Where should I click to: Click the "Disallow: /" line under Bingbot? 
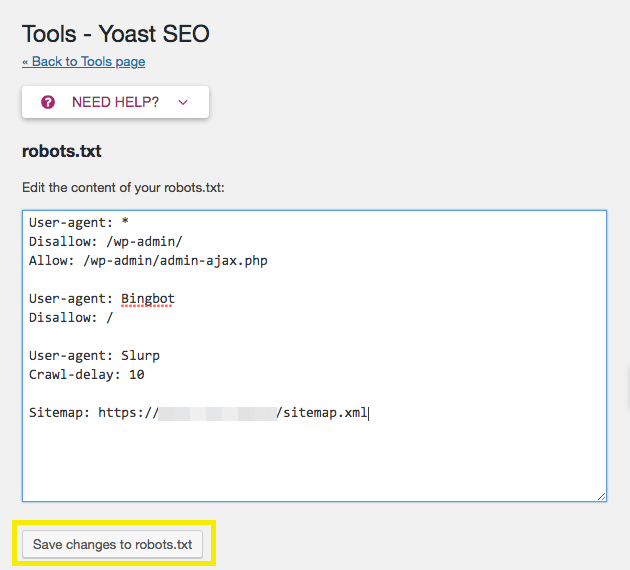[71, 317]
